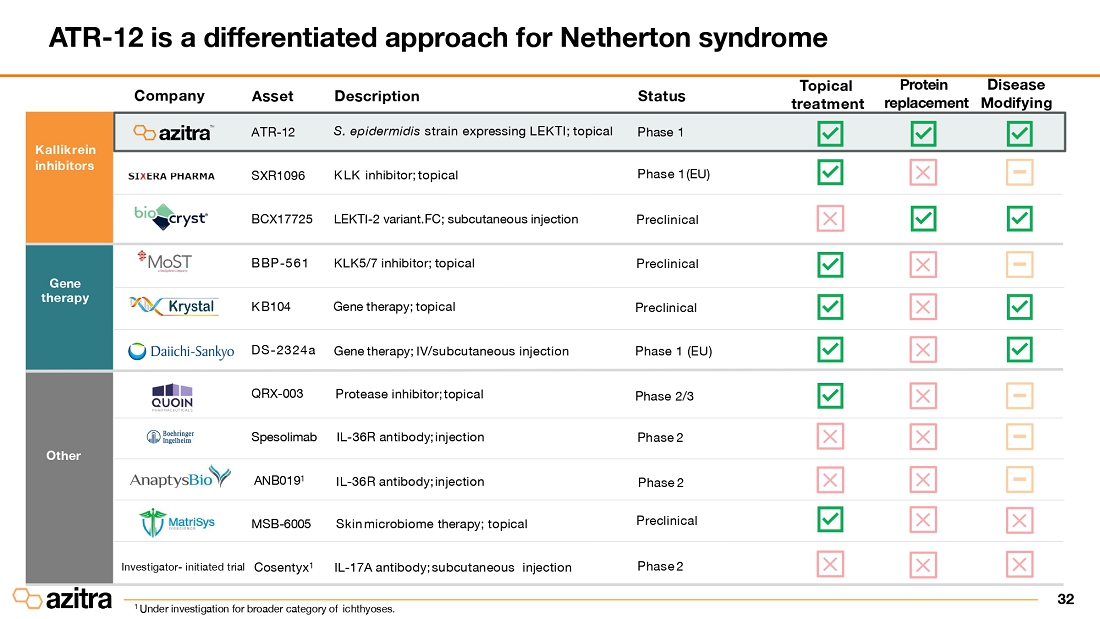Click SXR1096 Protein replacement red X box
This screenshot has width=1100, height=619.
pyautogui.click(x=923, y=173)
